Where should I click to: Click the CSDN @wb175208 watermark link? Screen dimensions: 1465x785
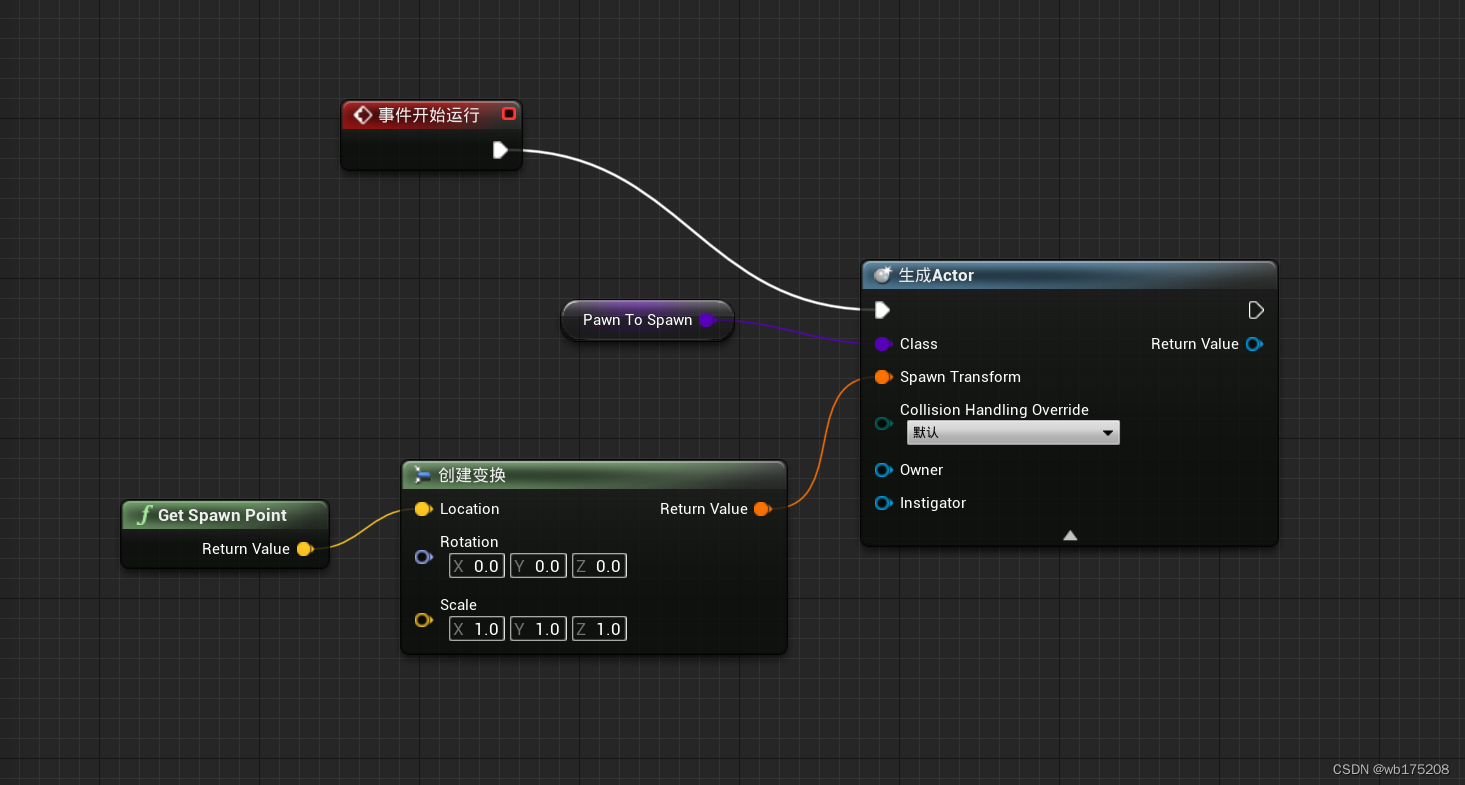tap(1390, 769)
